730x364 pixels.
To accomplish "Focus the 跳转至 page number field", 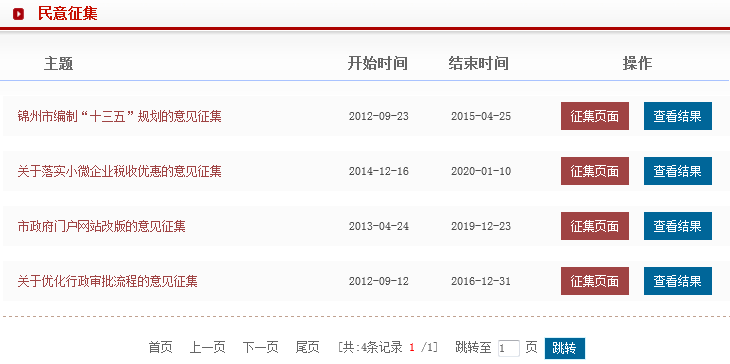I will pos(508,348).
